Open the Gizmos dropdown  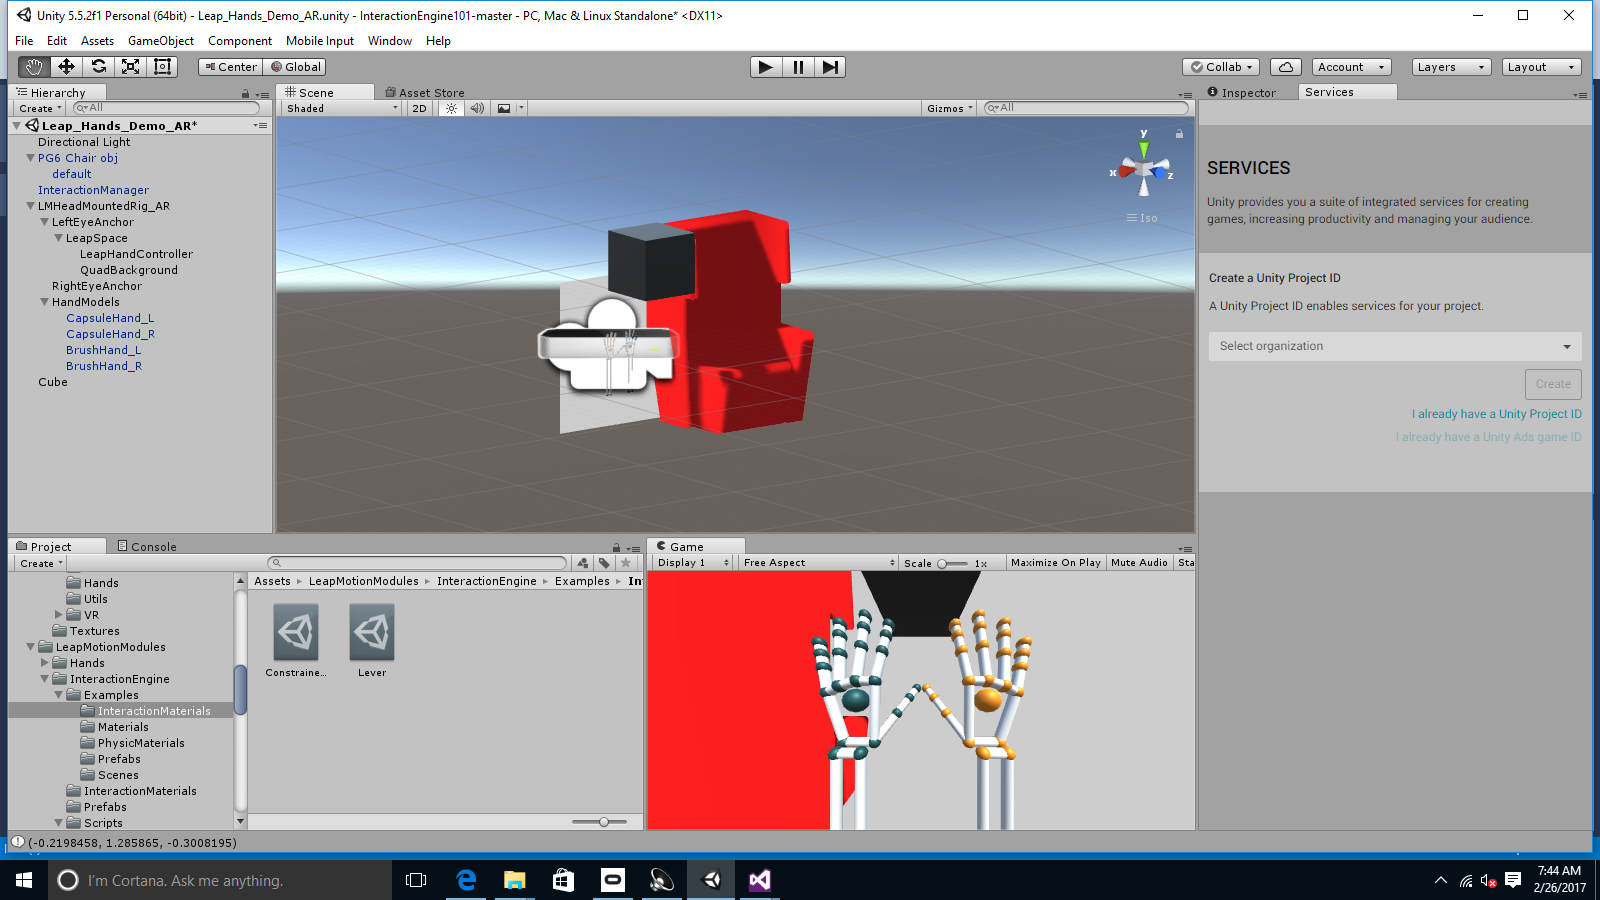coord(949,108)
